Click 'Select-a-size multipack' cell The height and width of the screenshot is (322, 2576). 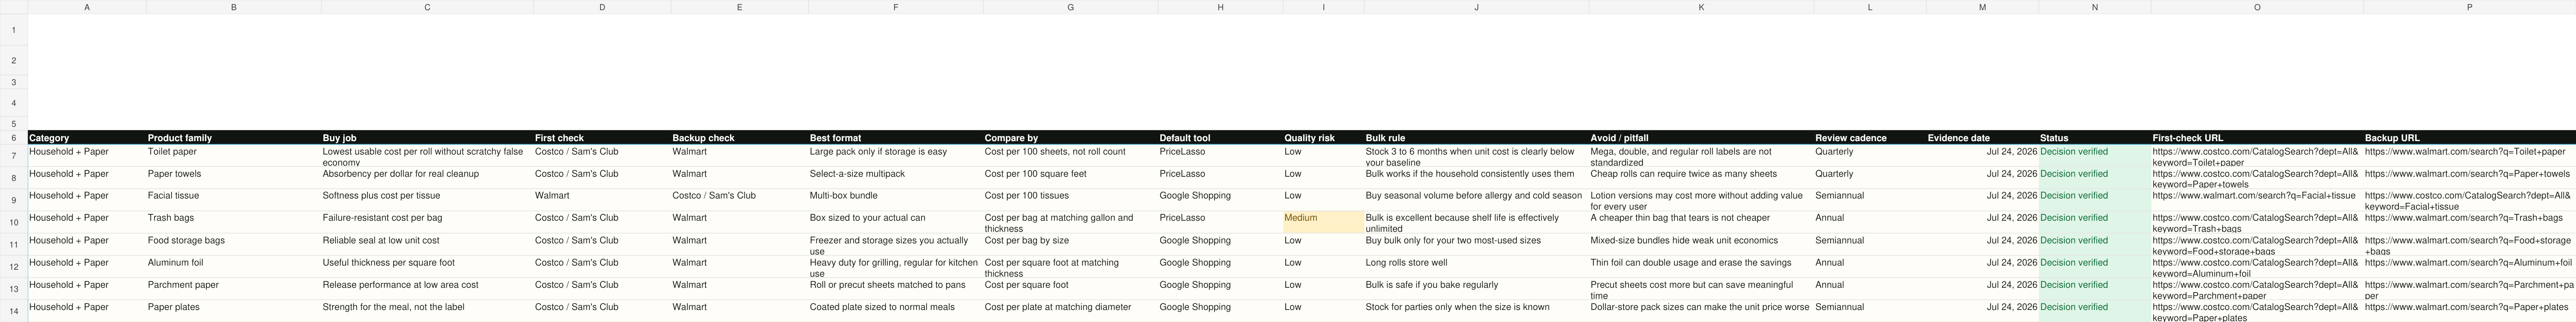(895, 178)
